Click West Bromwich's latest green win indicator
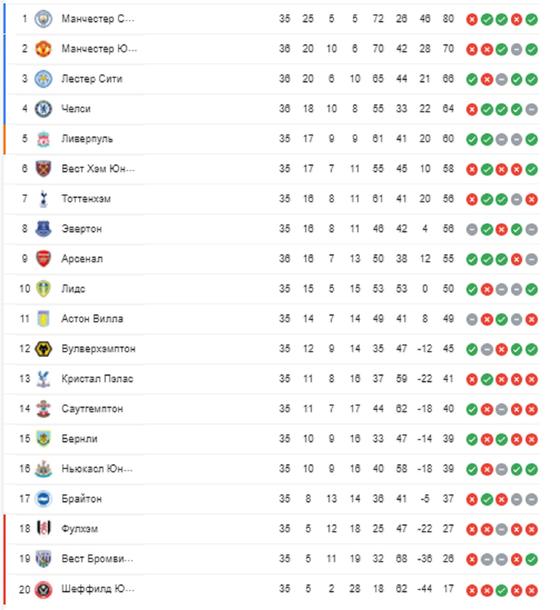The width and height of the screenshot is (560, 610). 532,559
